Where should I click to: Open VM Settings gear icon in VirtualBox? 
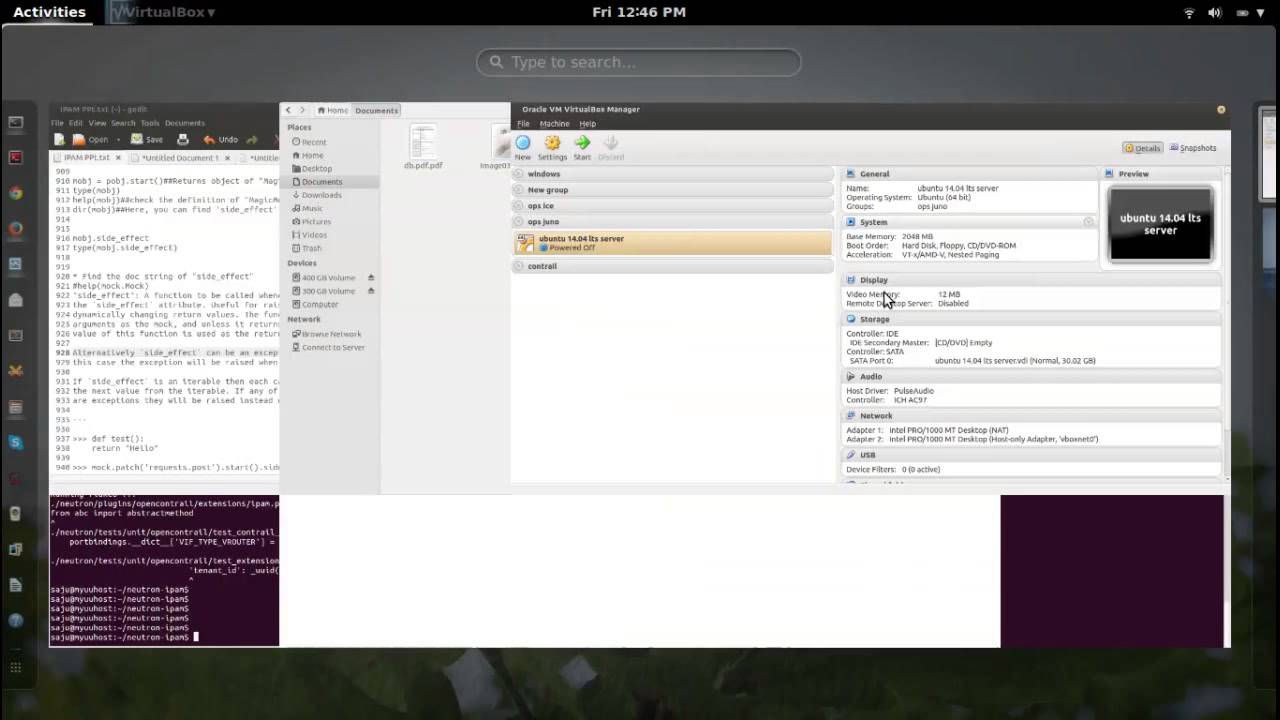pyautogui.click(x=552, y=143)
